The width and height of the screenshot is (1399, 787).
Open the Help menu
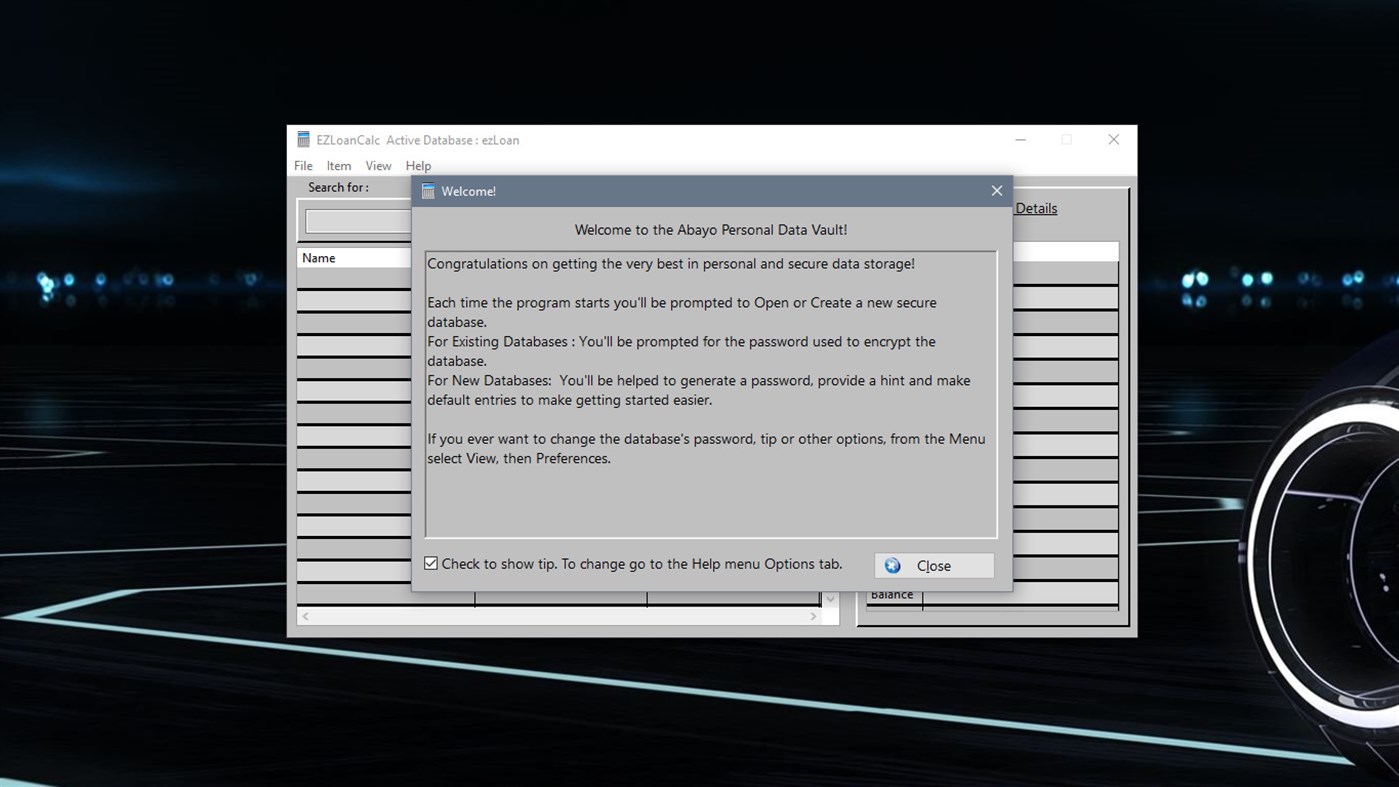[418, 166]
